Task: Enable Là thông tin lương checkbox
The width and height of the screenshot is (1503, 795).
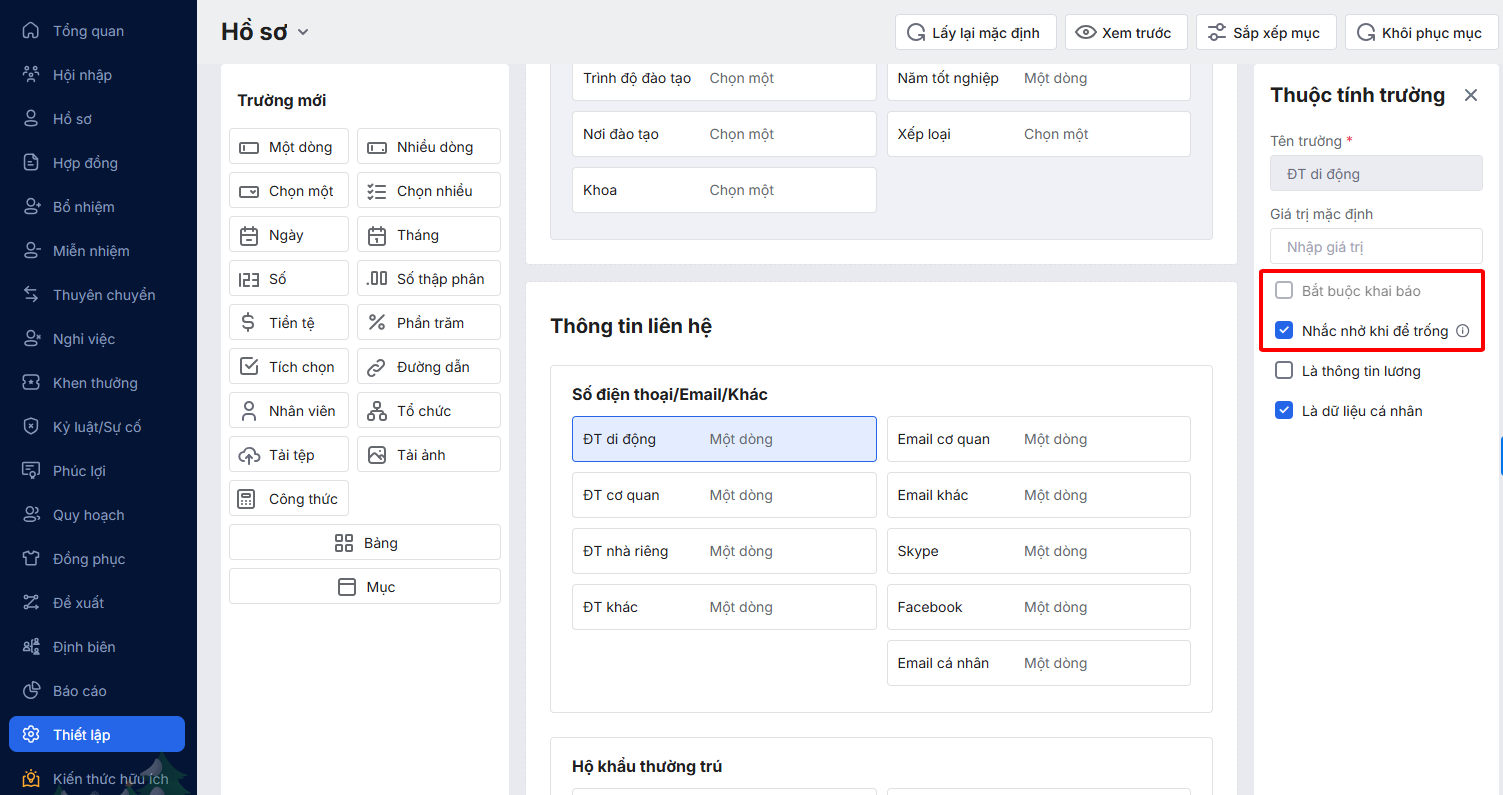Action: [1285, 371]
